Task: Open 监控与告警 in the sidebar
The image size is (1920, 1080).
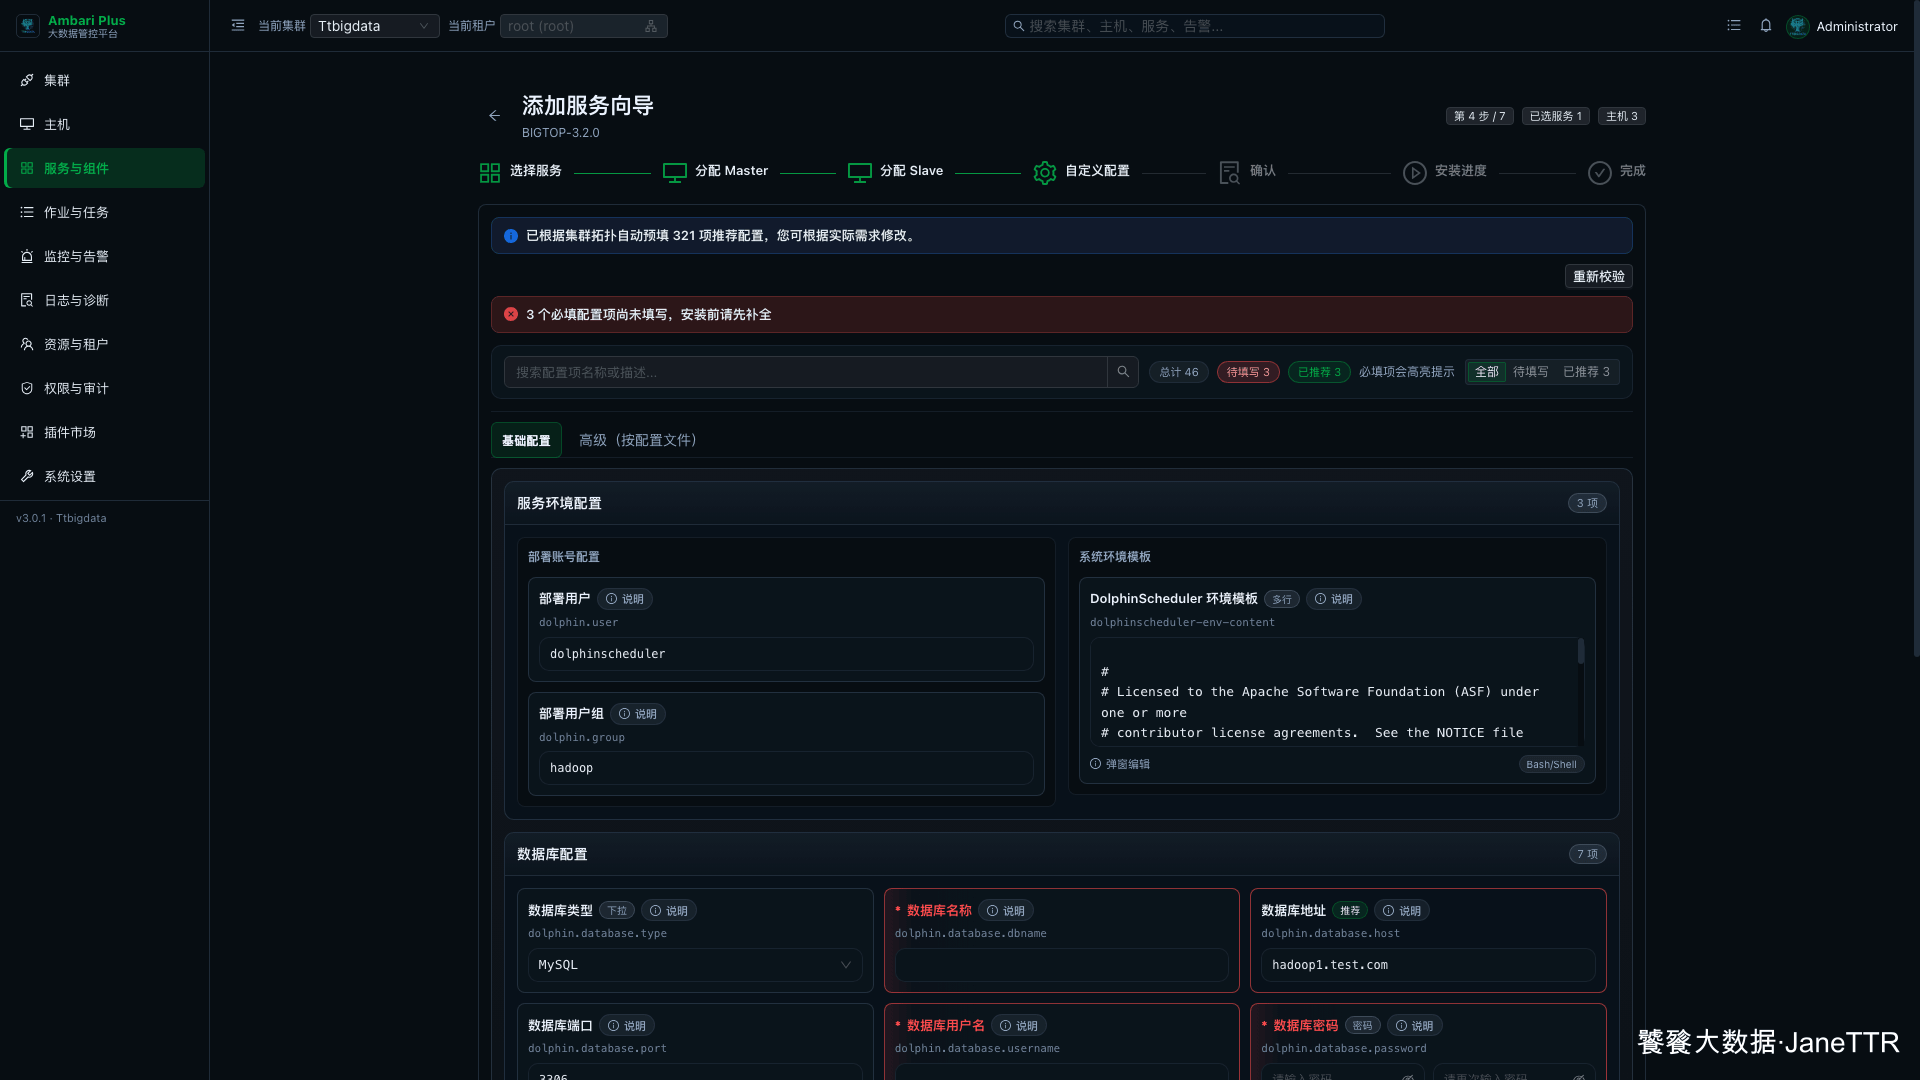Action: (x=105, y=256)
